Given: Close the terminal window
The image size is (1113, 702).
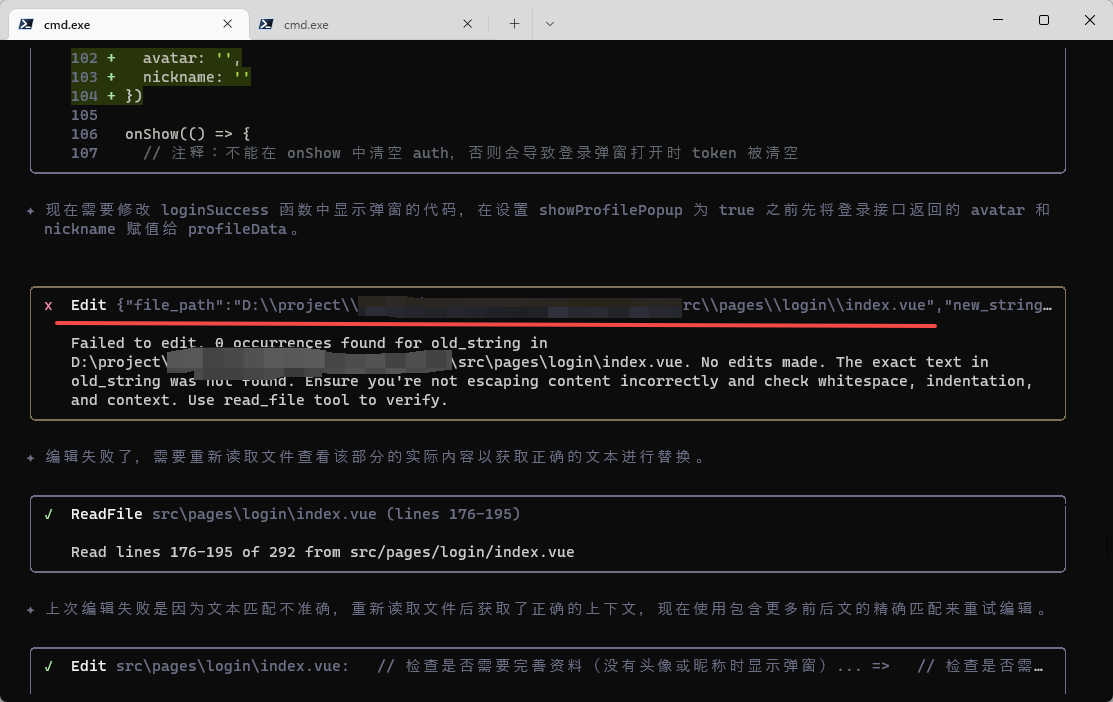Looking at the screenshot, I should click(x=1090, y=20).
